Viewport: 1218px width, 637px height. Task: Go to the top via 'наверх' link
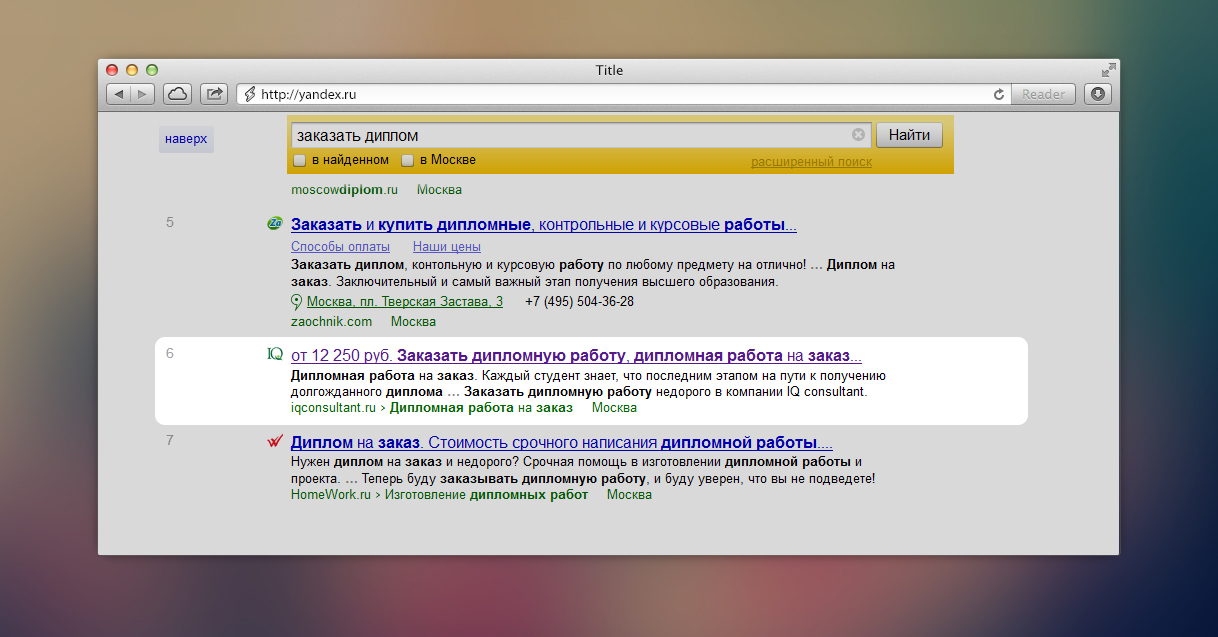coord(186,139)
